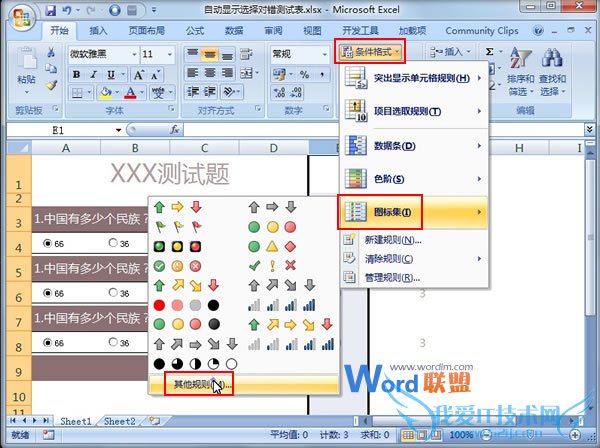The image size is (600, 448).
Task: Select radio button 66 in row 4
Action: [x=47, y=243]
